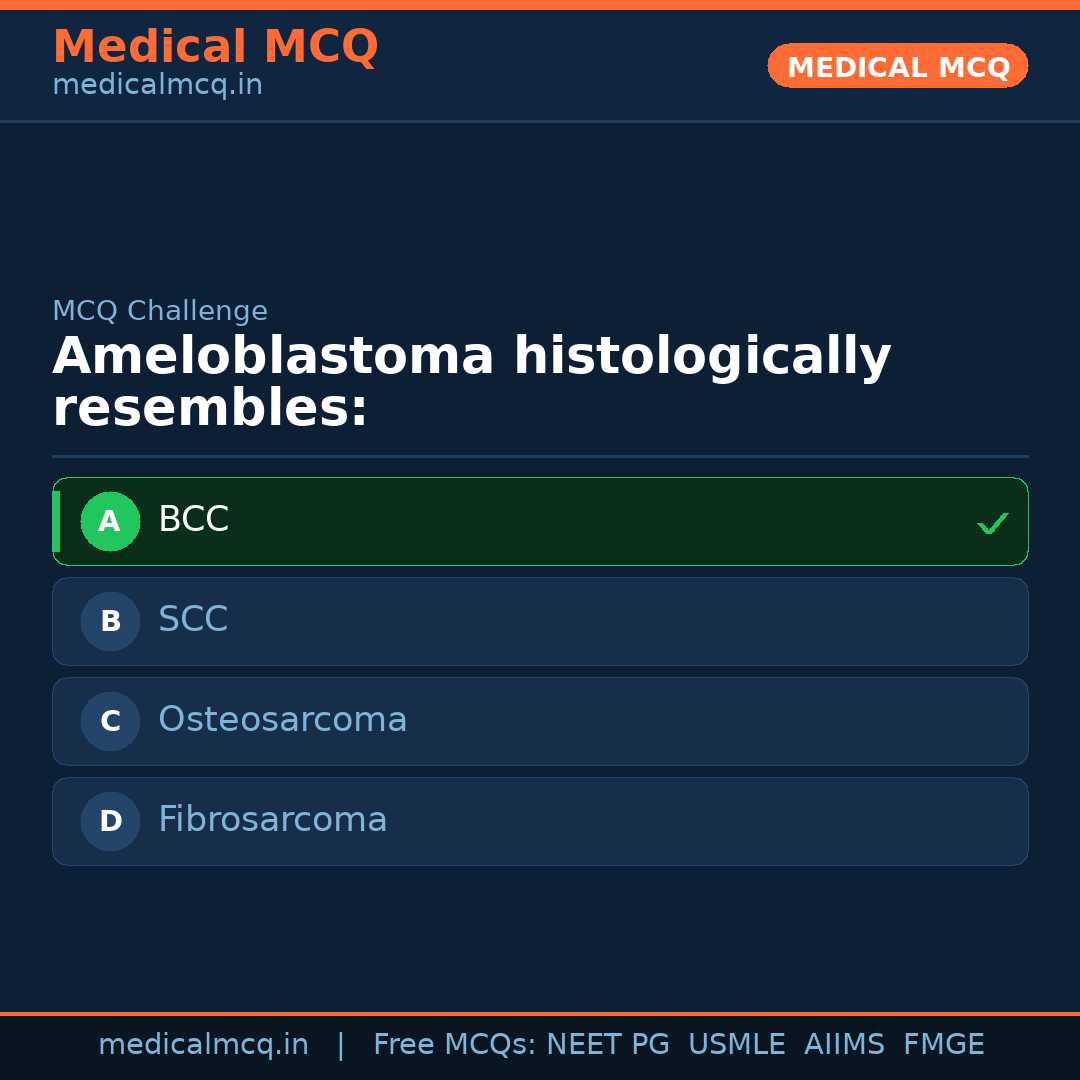Click the MCQ Challenge label
This screenshot has height=1080, width=1080.
pyautogui.click(x=160, y=311)
